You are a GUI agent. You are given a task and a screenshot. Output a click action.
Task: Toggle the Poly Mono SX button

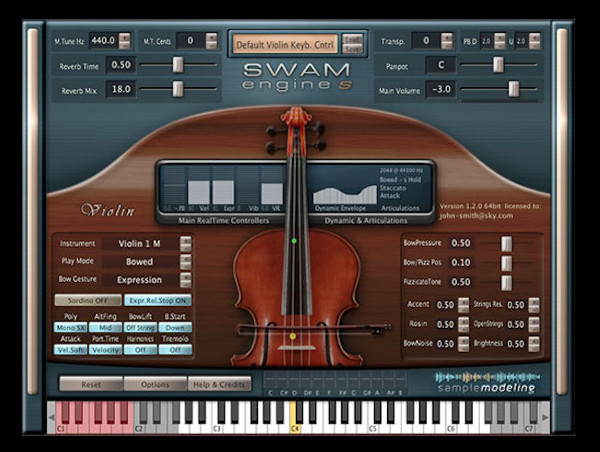(x=70, y=328)
